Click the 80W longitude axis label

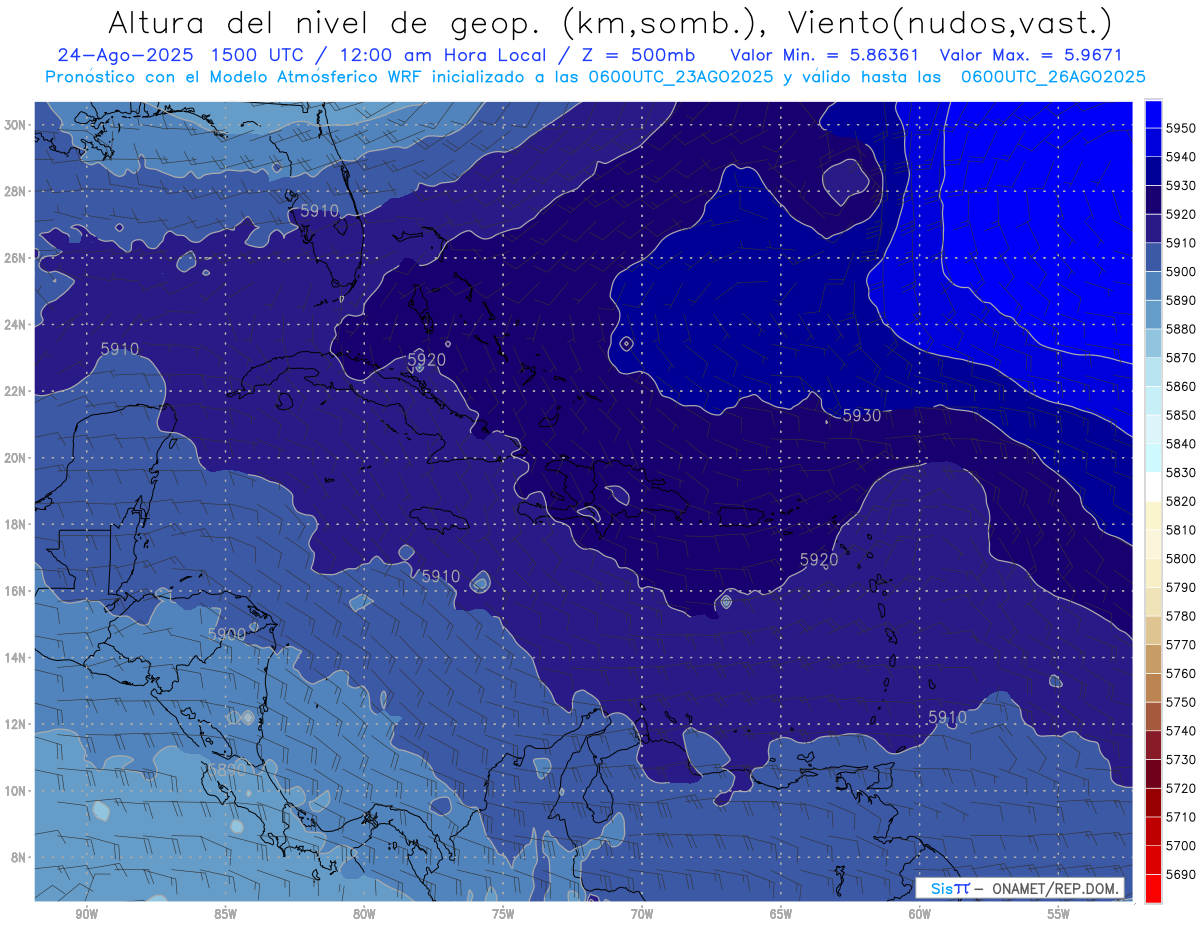coord(364,914)
